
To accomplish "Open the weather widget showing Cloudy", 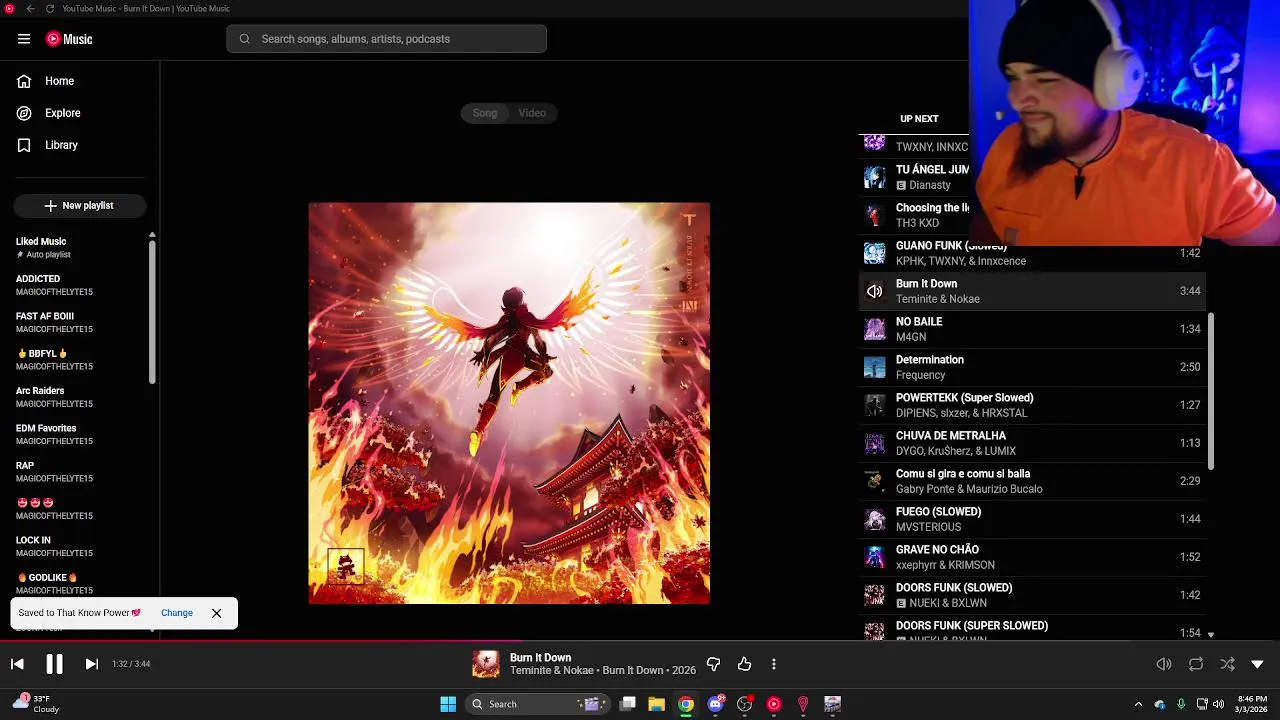I will [36, 704].
